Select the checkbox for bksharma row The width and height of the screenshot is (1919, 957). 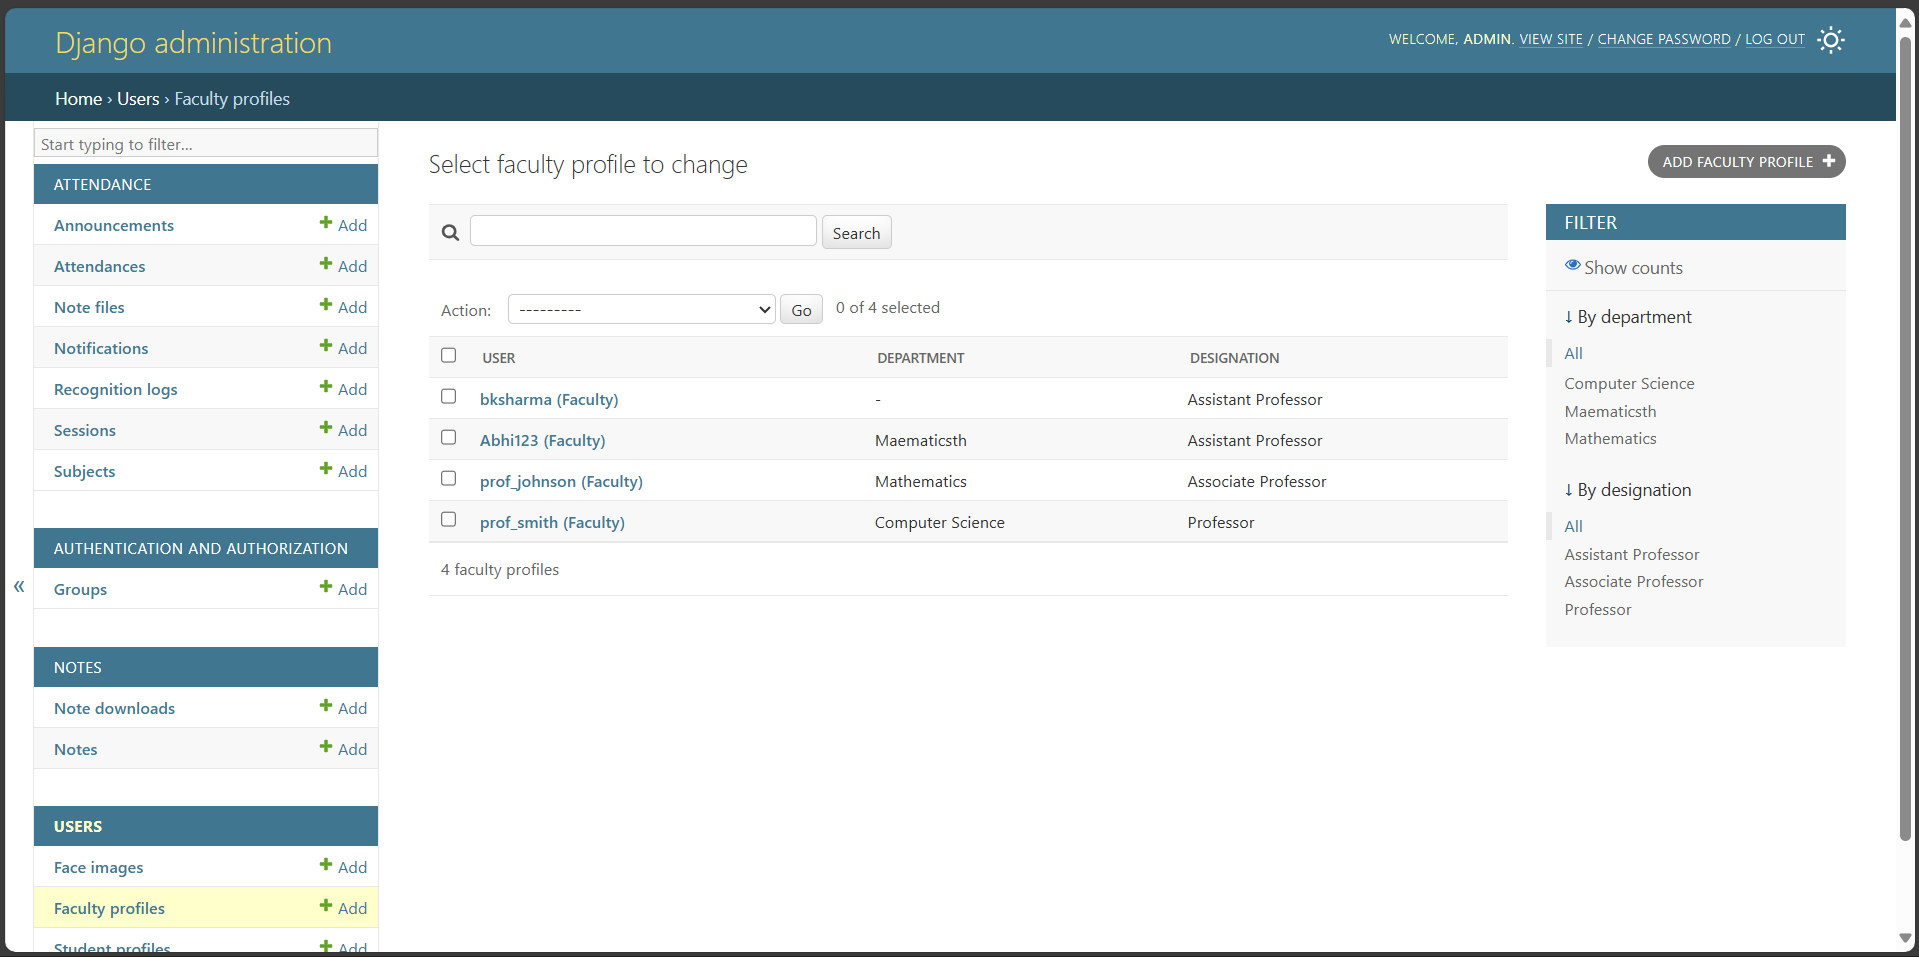(448, 396)
